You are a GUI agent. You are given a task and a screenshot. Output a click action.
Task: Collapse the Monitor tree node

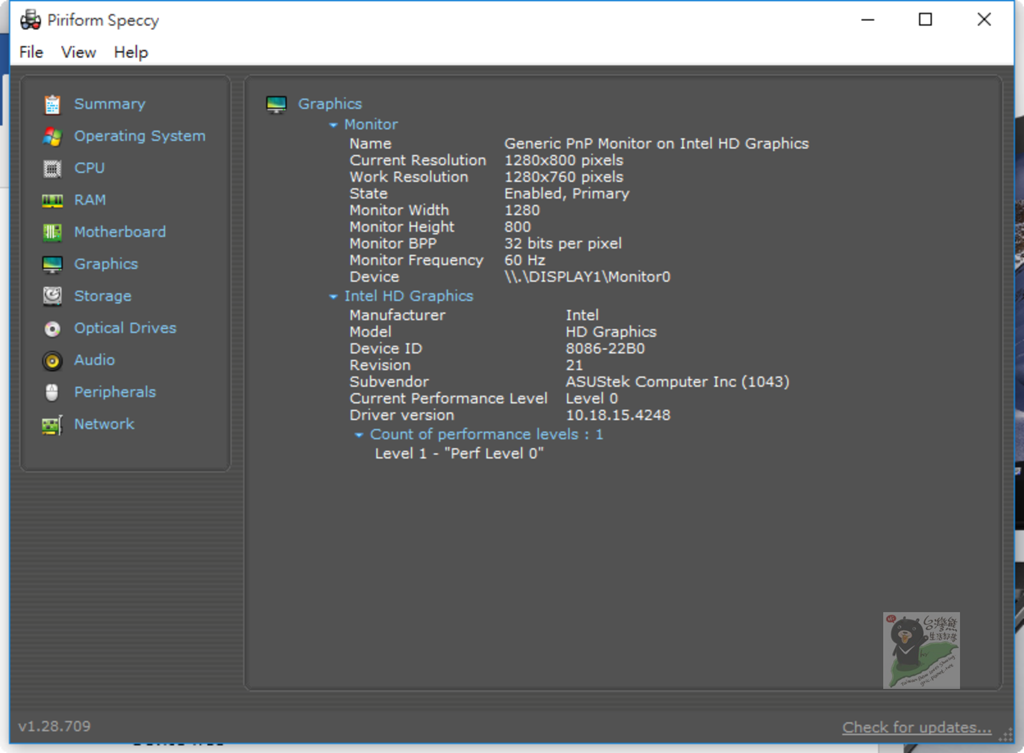tap(333, 125)
